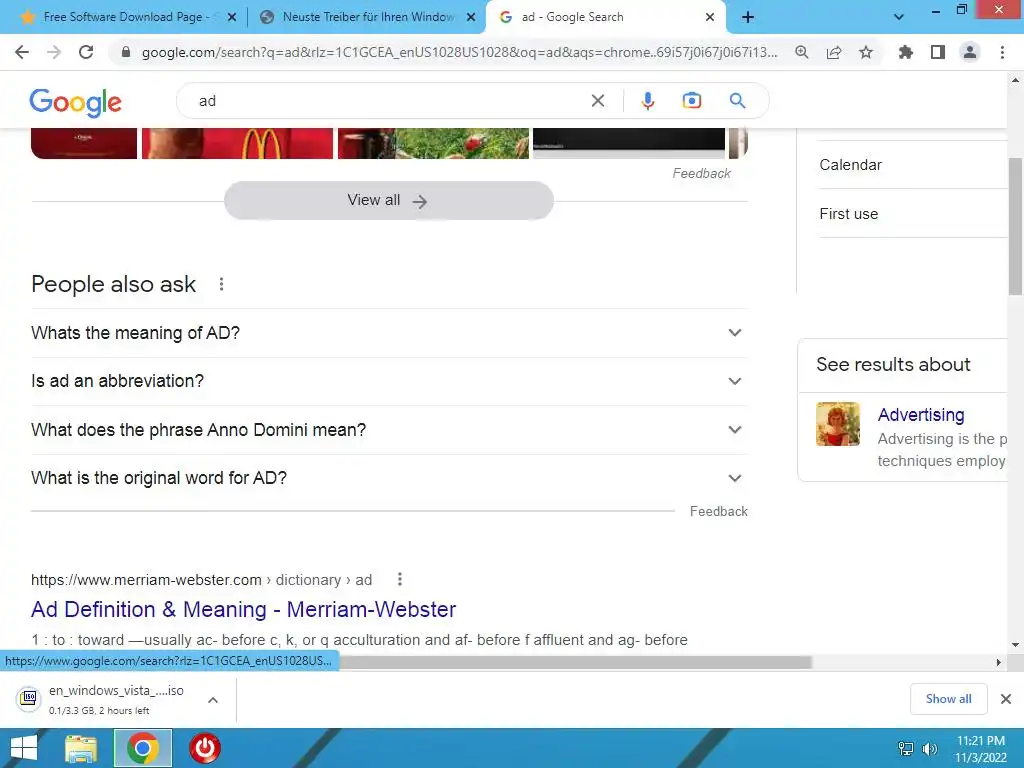View site security lock info

[x=126, y=52]
